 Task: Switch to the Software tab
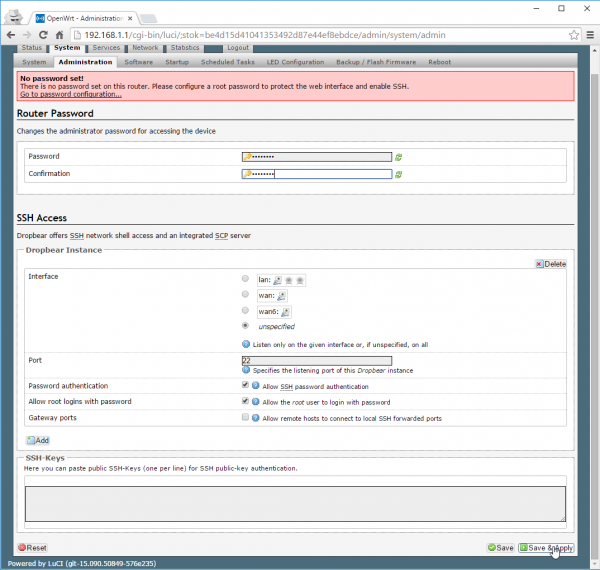(x=138, y=62)
